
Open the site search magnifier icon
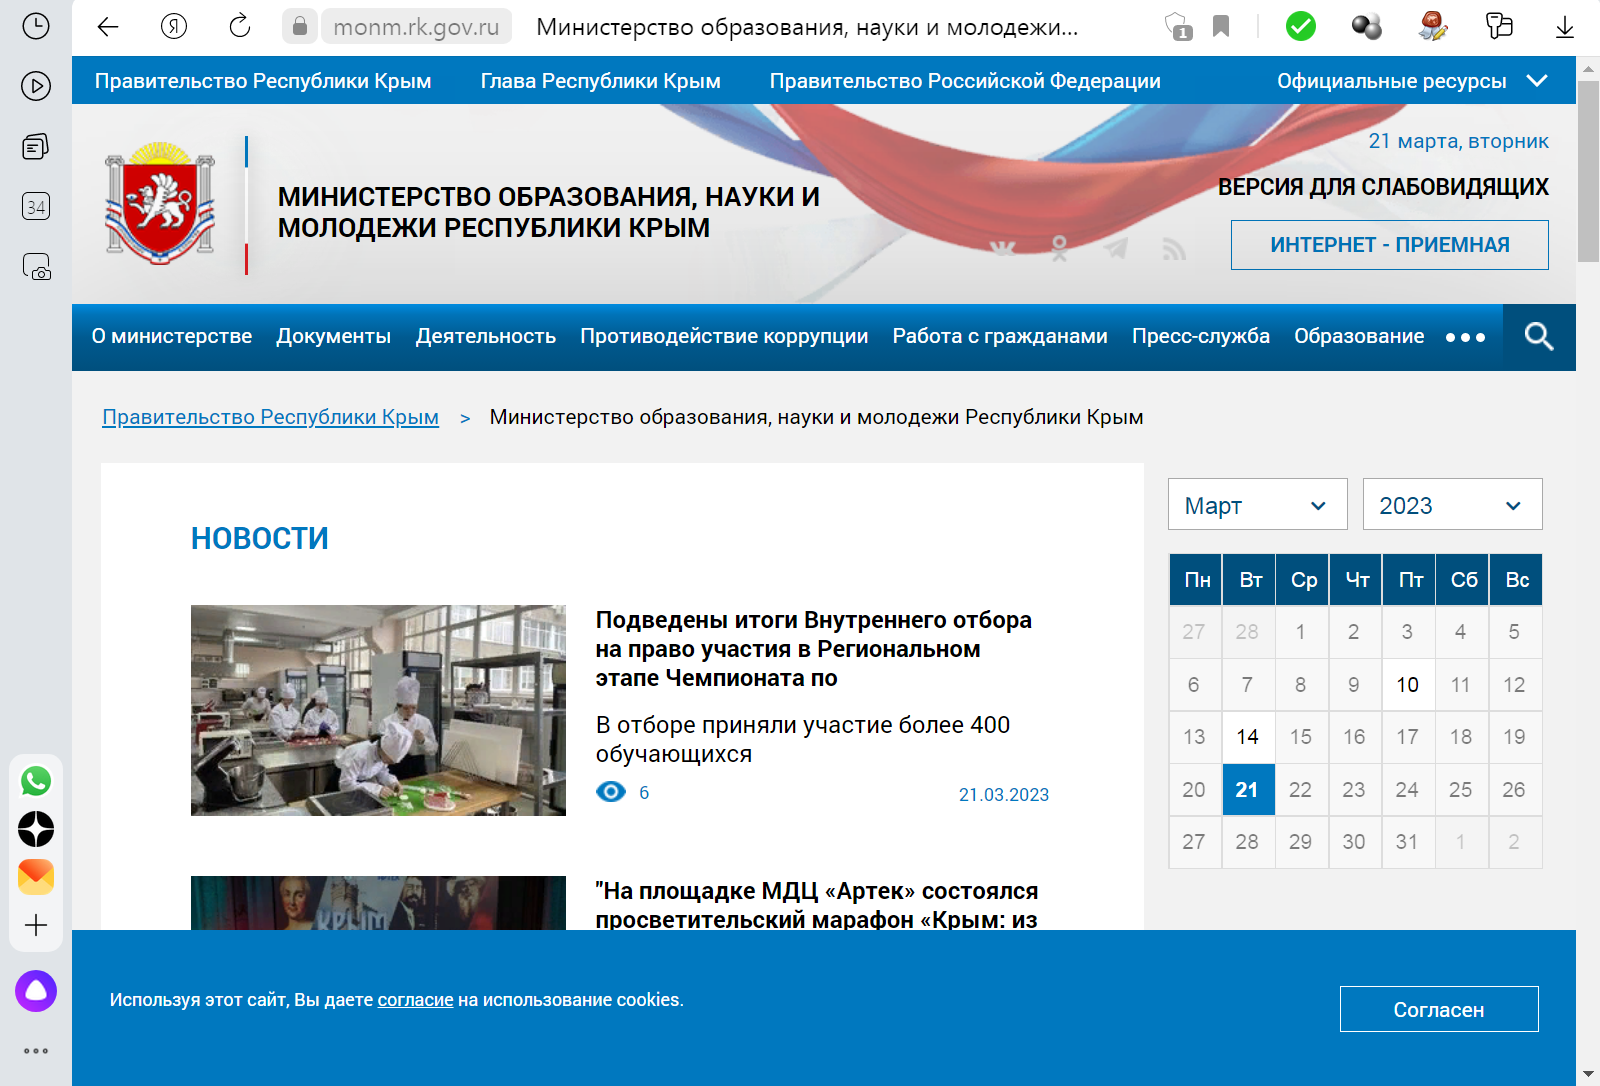1538,337
